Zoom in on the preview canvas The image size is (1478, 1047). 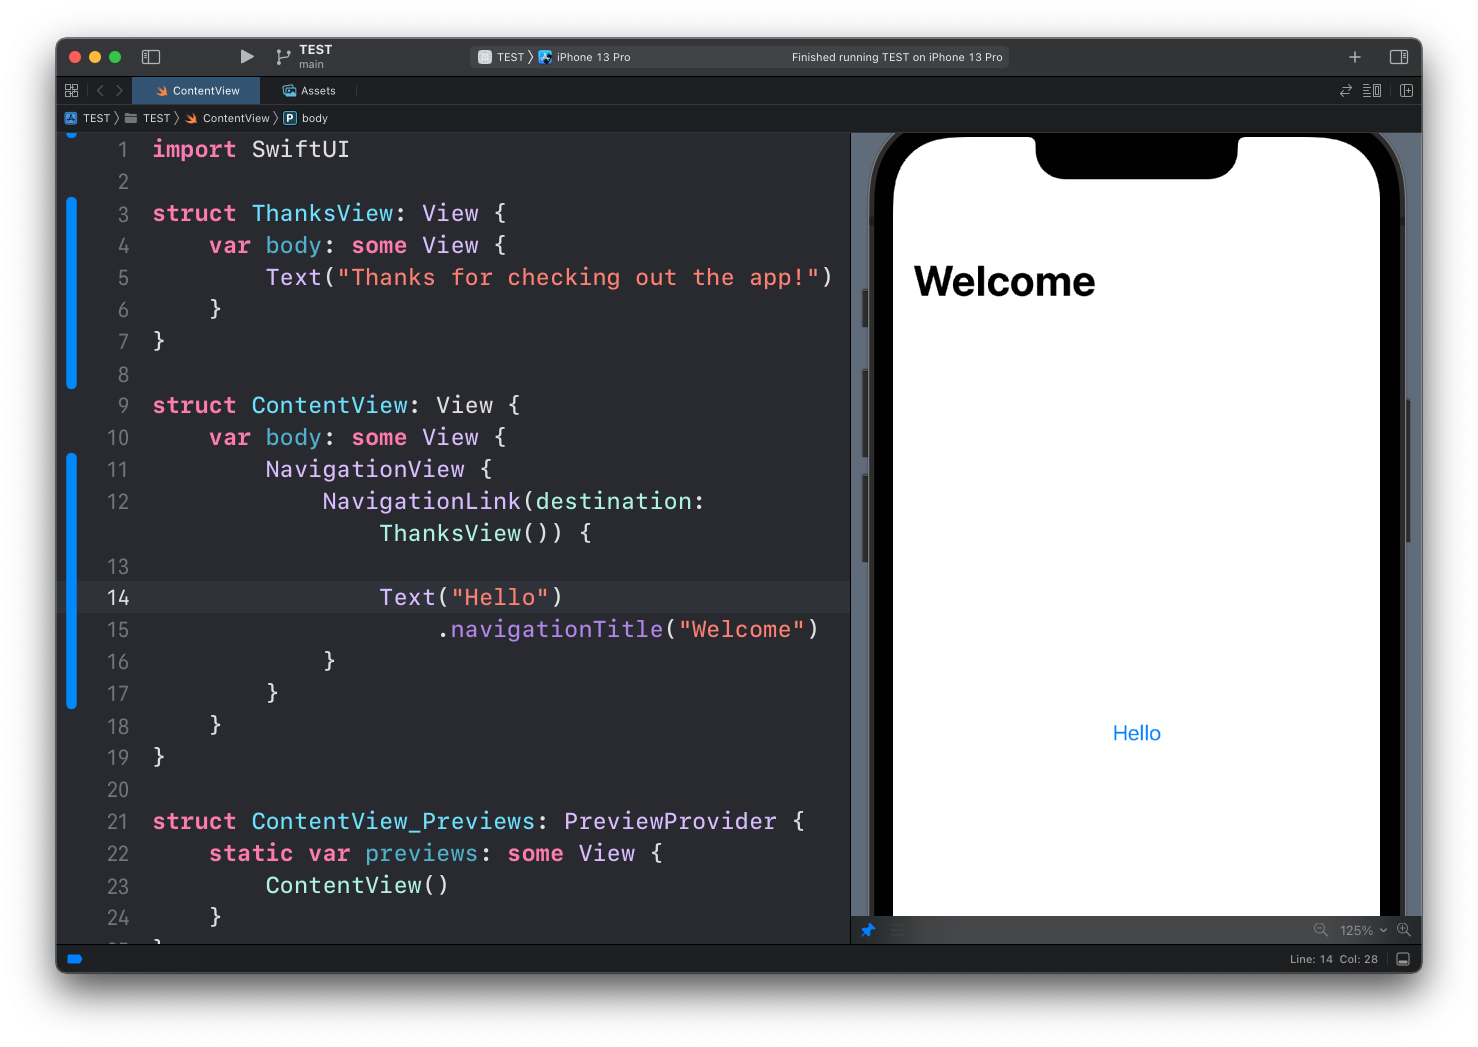[x=1404, y=930]
